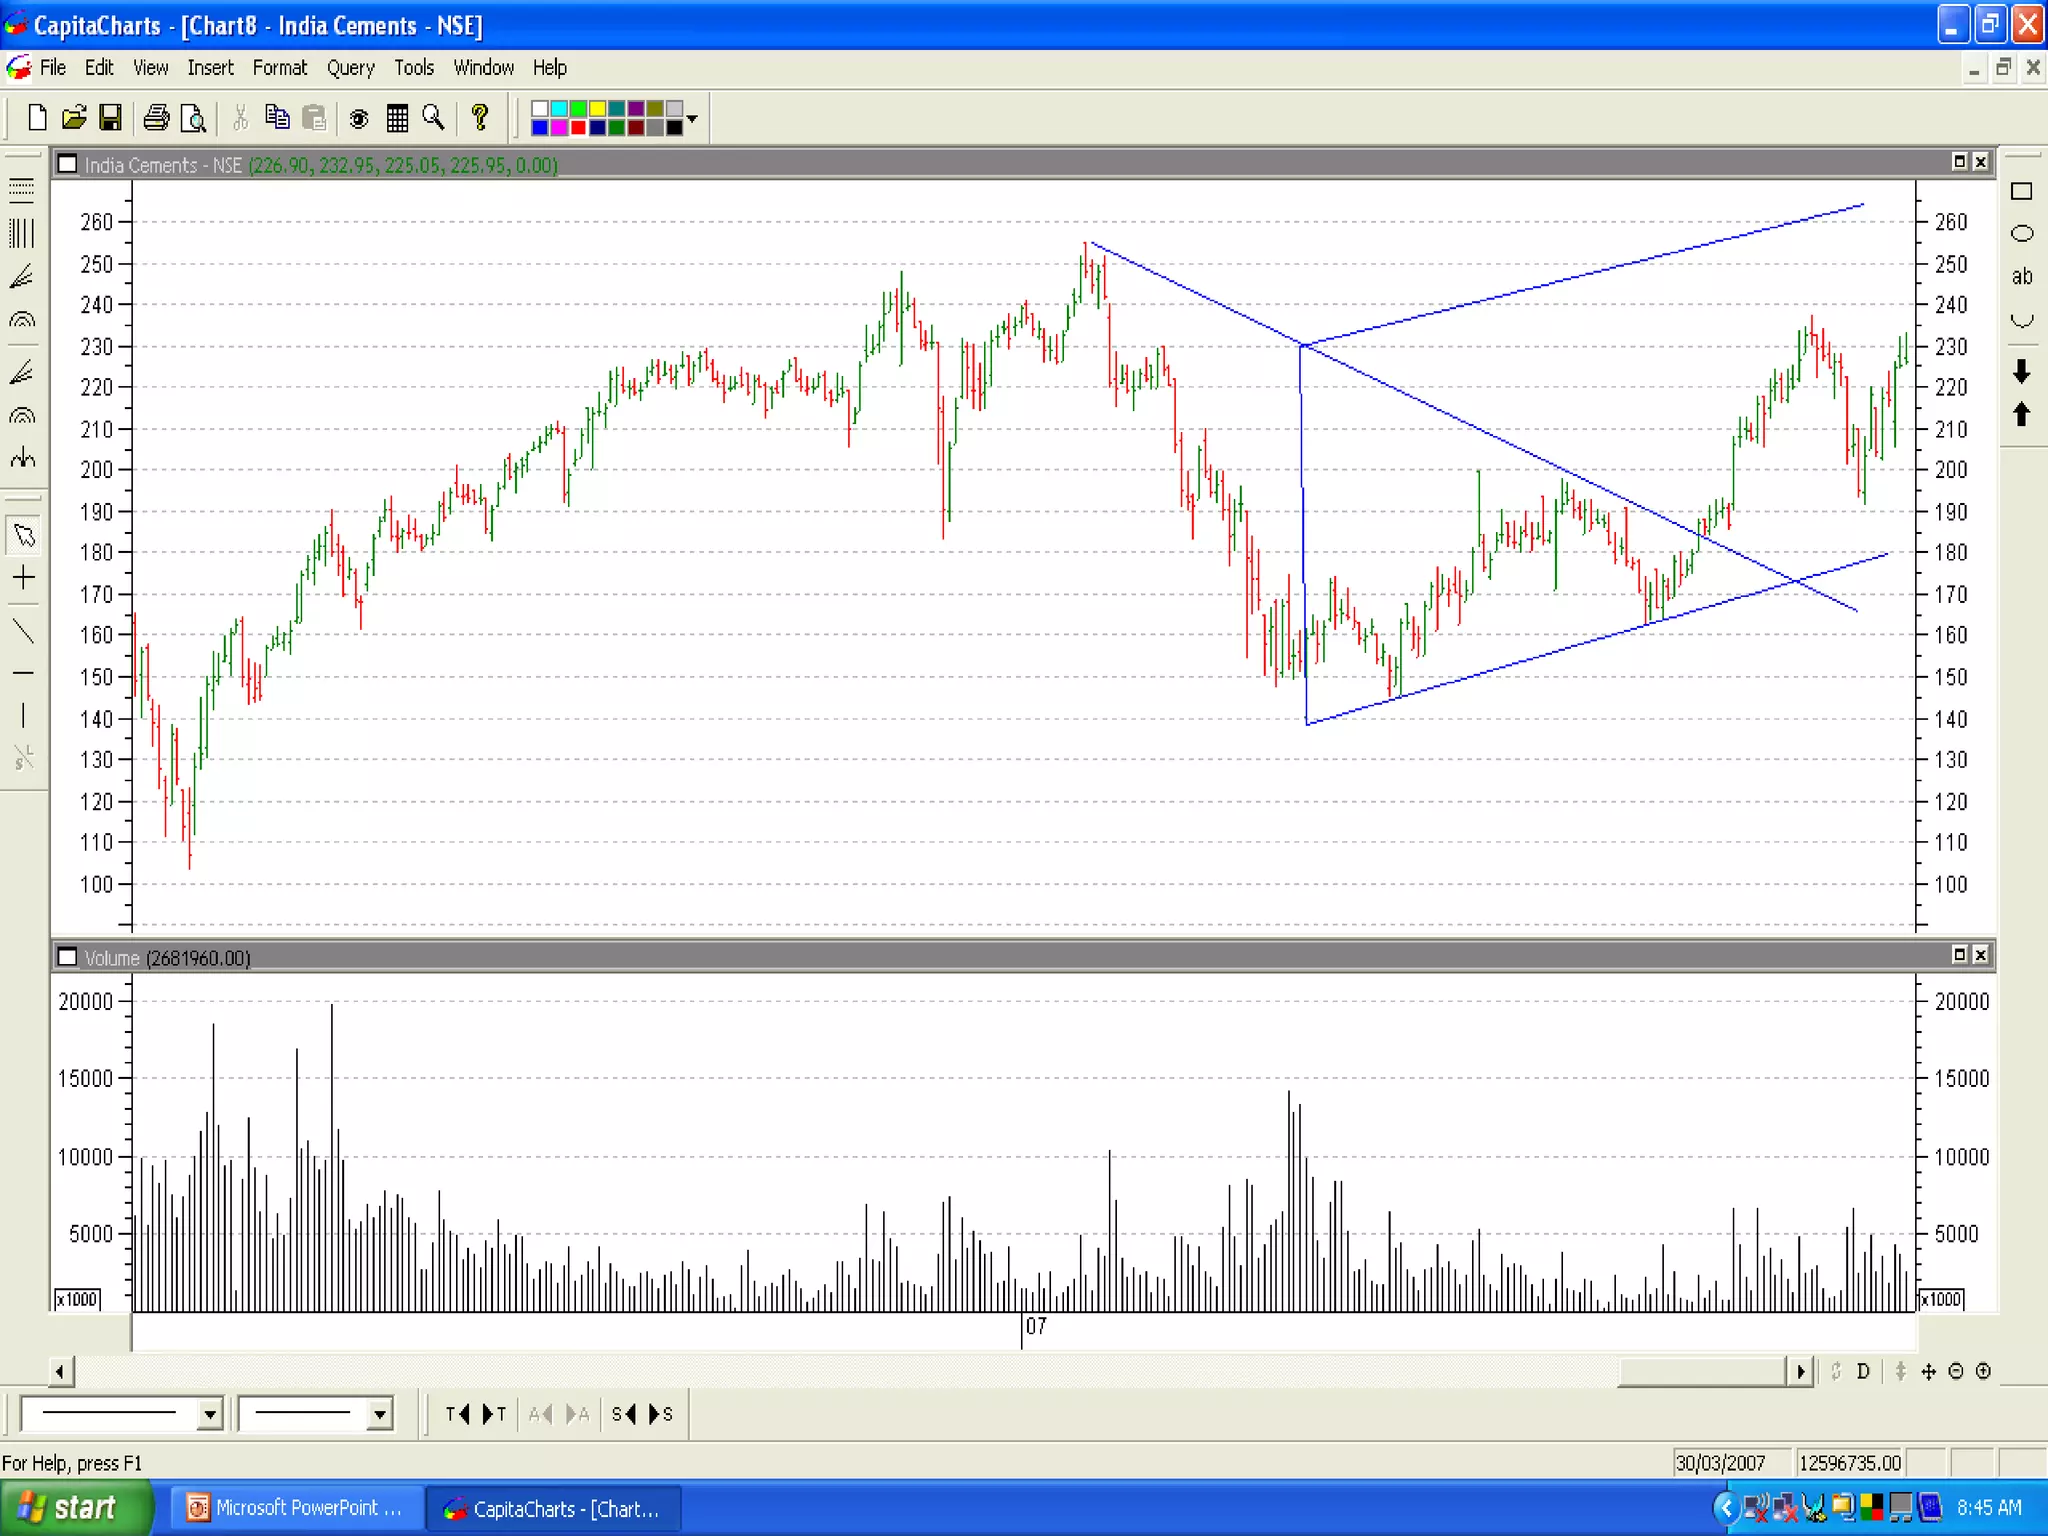Click the down arrow marker tool
This screenshot has width=2048, height=1536.
(2021, 371)
